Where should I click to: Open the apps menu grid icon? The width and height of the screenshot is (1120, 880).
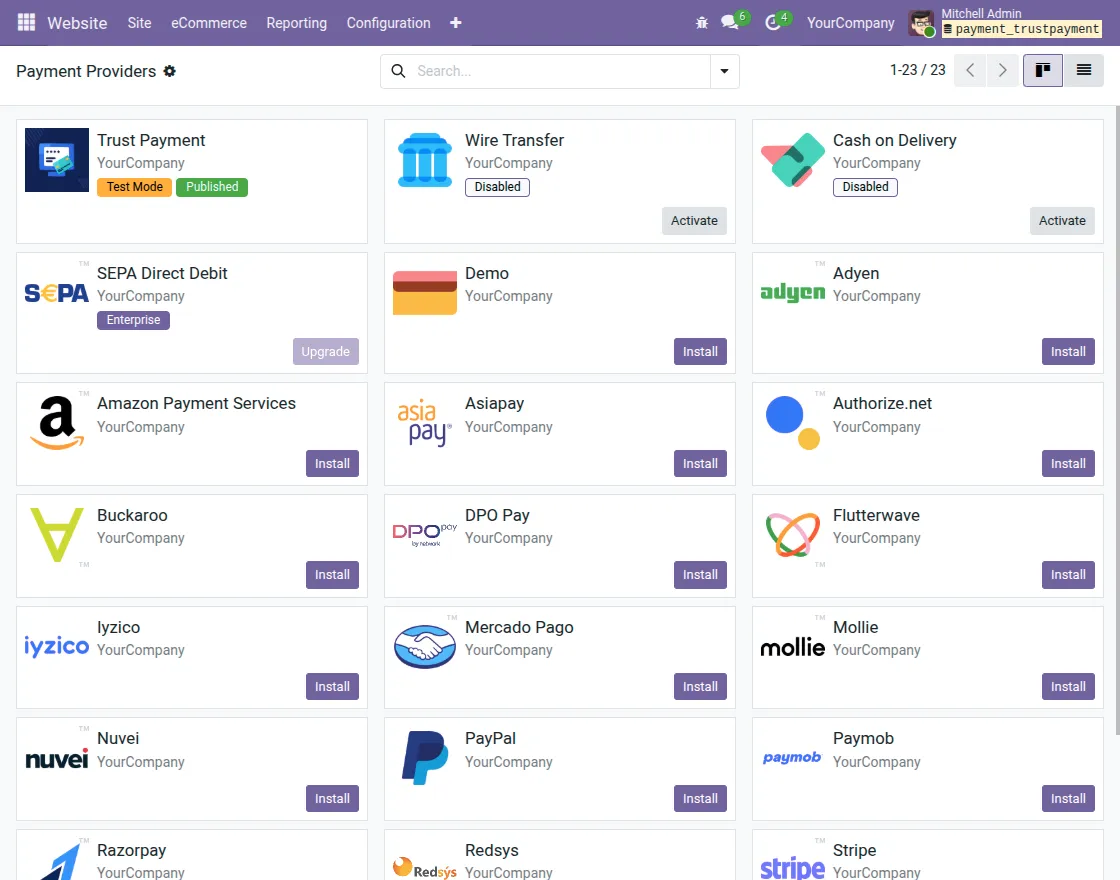[25, 22]
